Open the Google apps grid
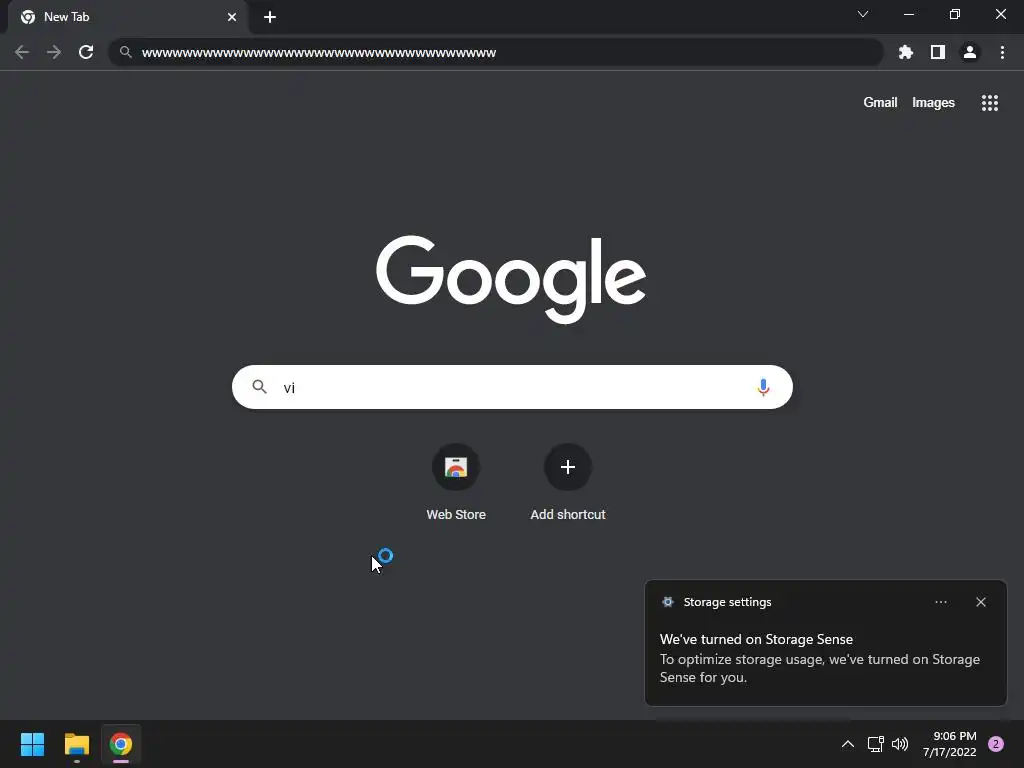This screenshot has height=768, width=1024. coord(989,103)
